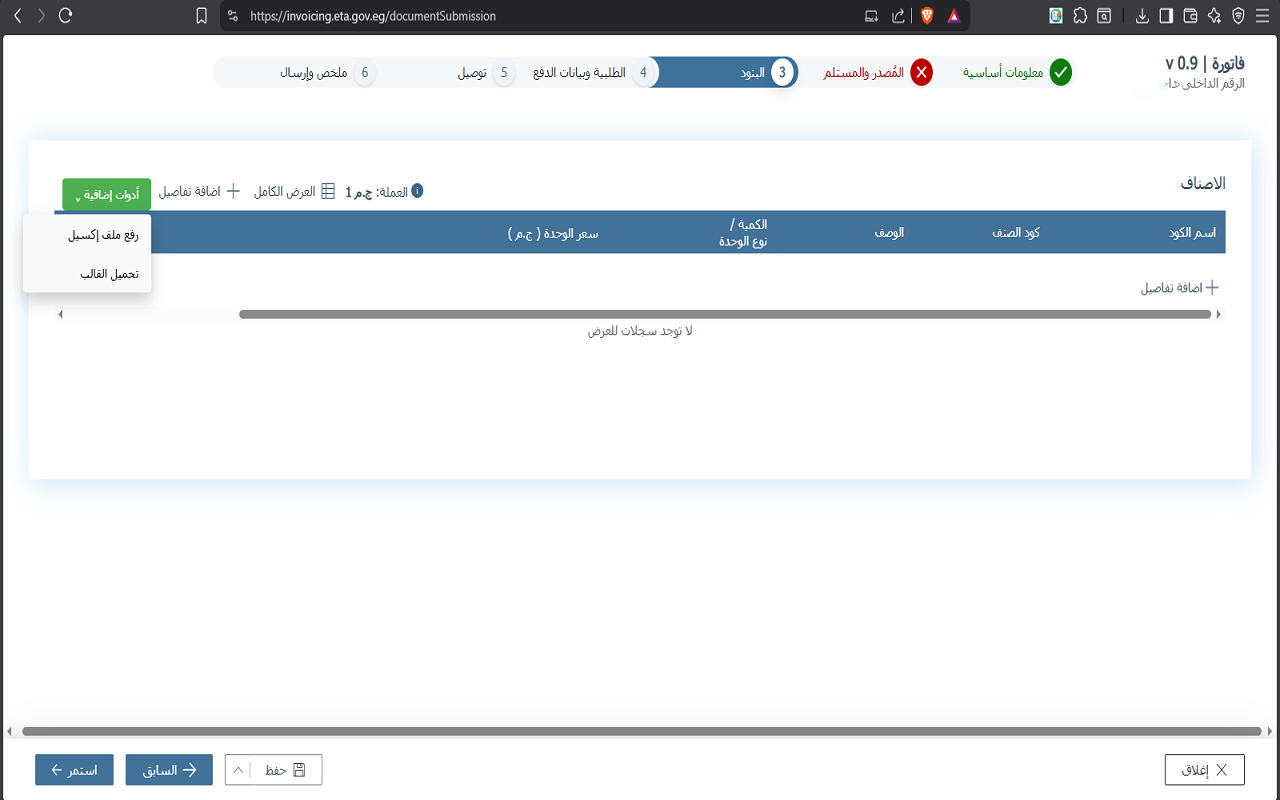Screen dimensions: 1280x800
Task: Open extensions puzzle menu
Action: (1081, 16)
